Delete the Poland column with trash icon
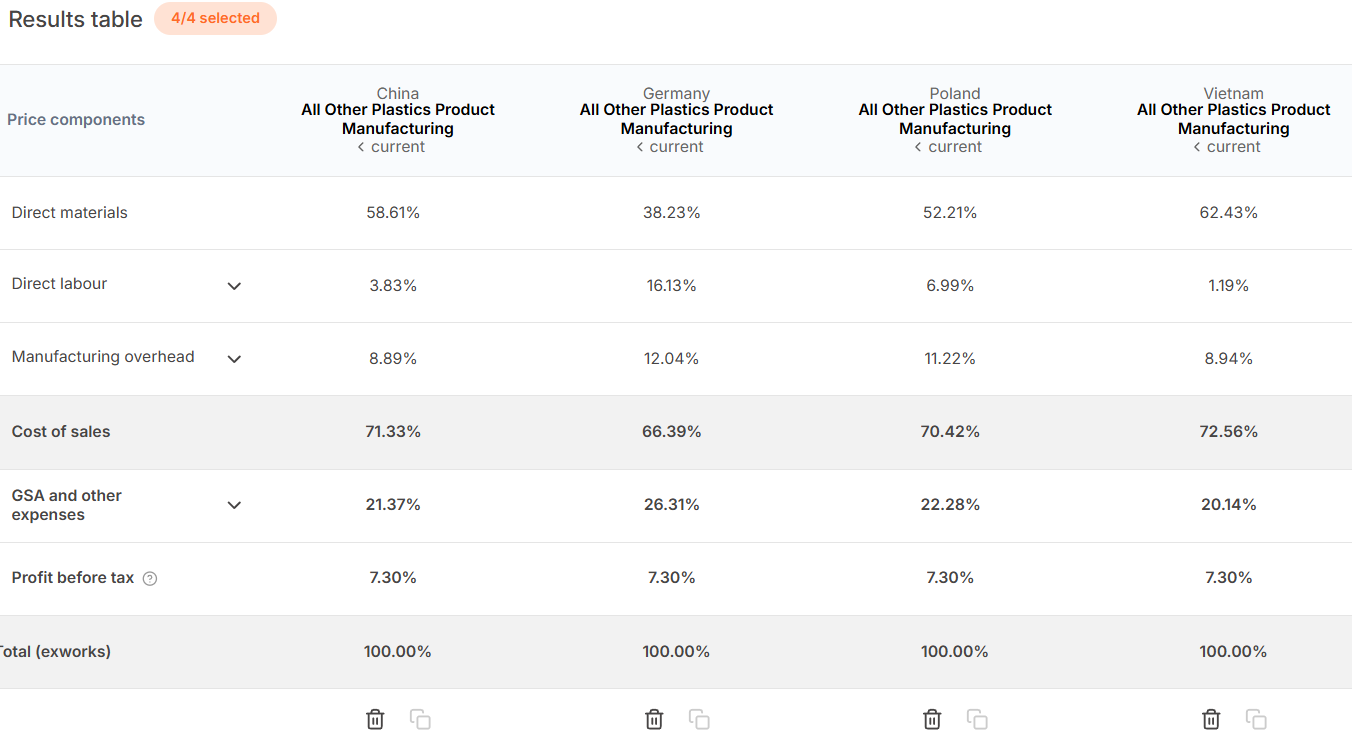The height and width of the screenshot is (744, 1352). pos(932,719)
